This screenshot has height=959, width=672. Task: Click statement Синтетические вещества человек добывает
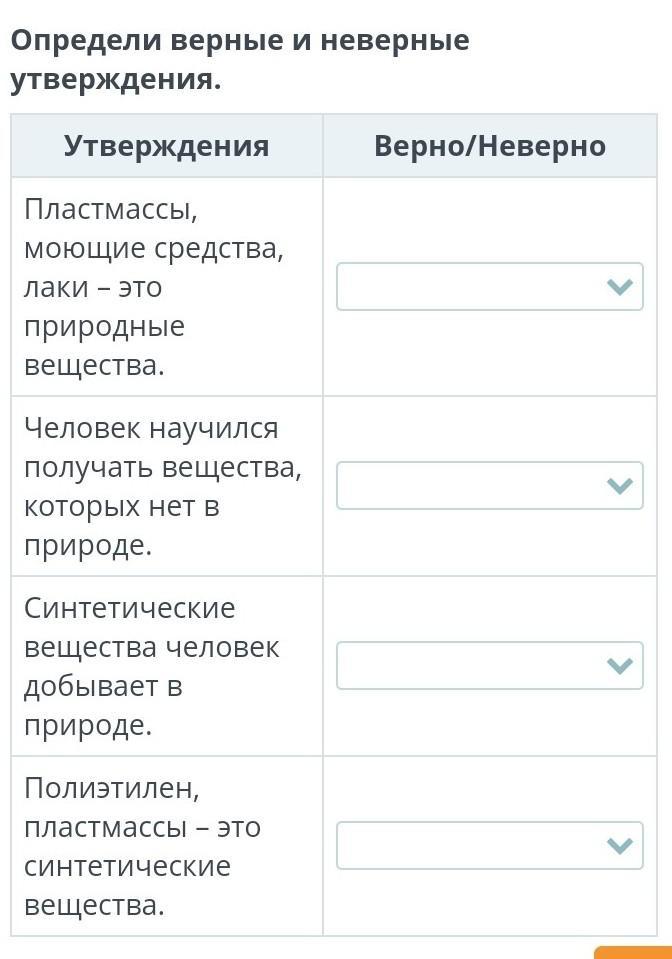[151, 666]
